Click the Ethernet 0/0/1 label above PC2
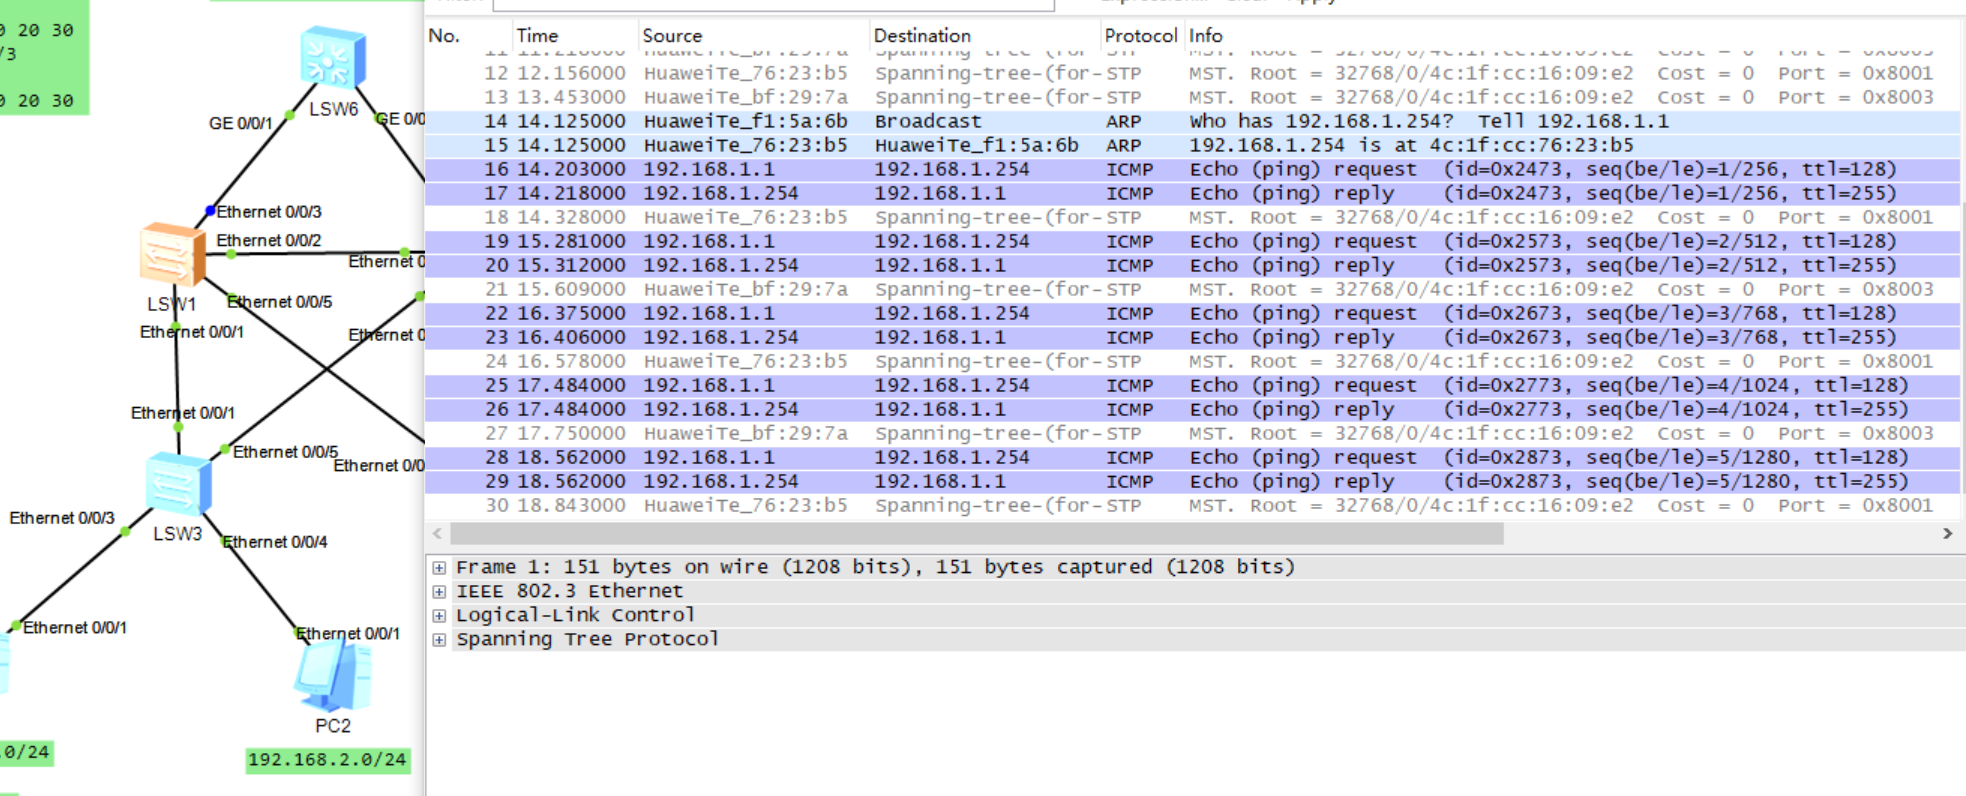Viewport: 1966px width, 796px height. tap(348, 634)
